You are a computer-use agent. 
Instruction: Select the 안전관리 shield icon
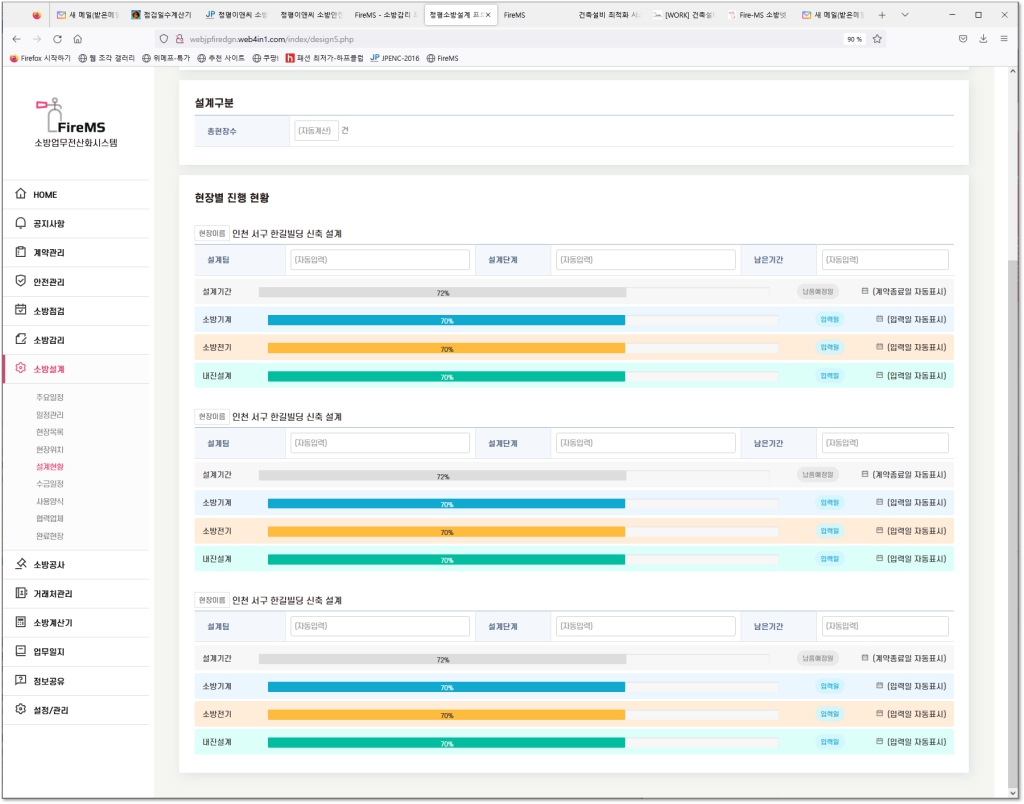pyautogui.click(x=21, y=281)
